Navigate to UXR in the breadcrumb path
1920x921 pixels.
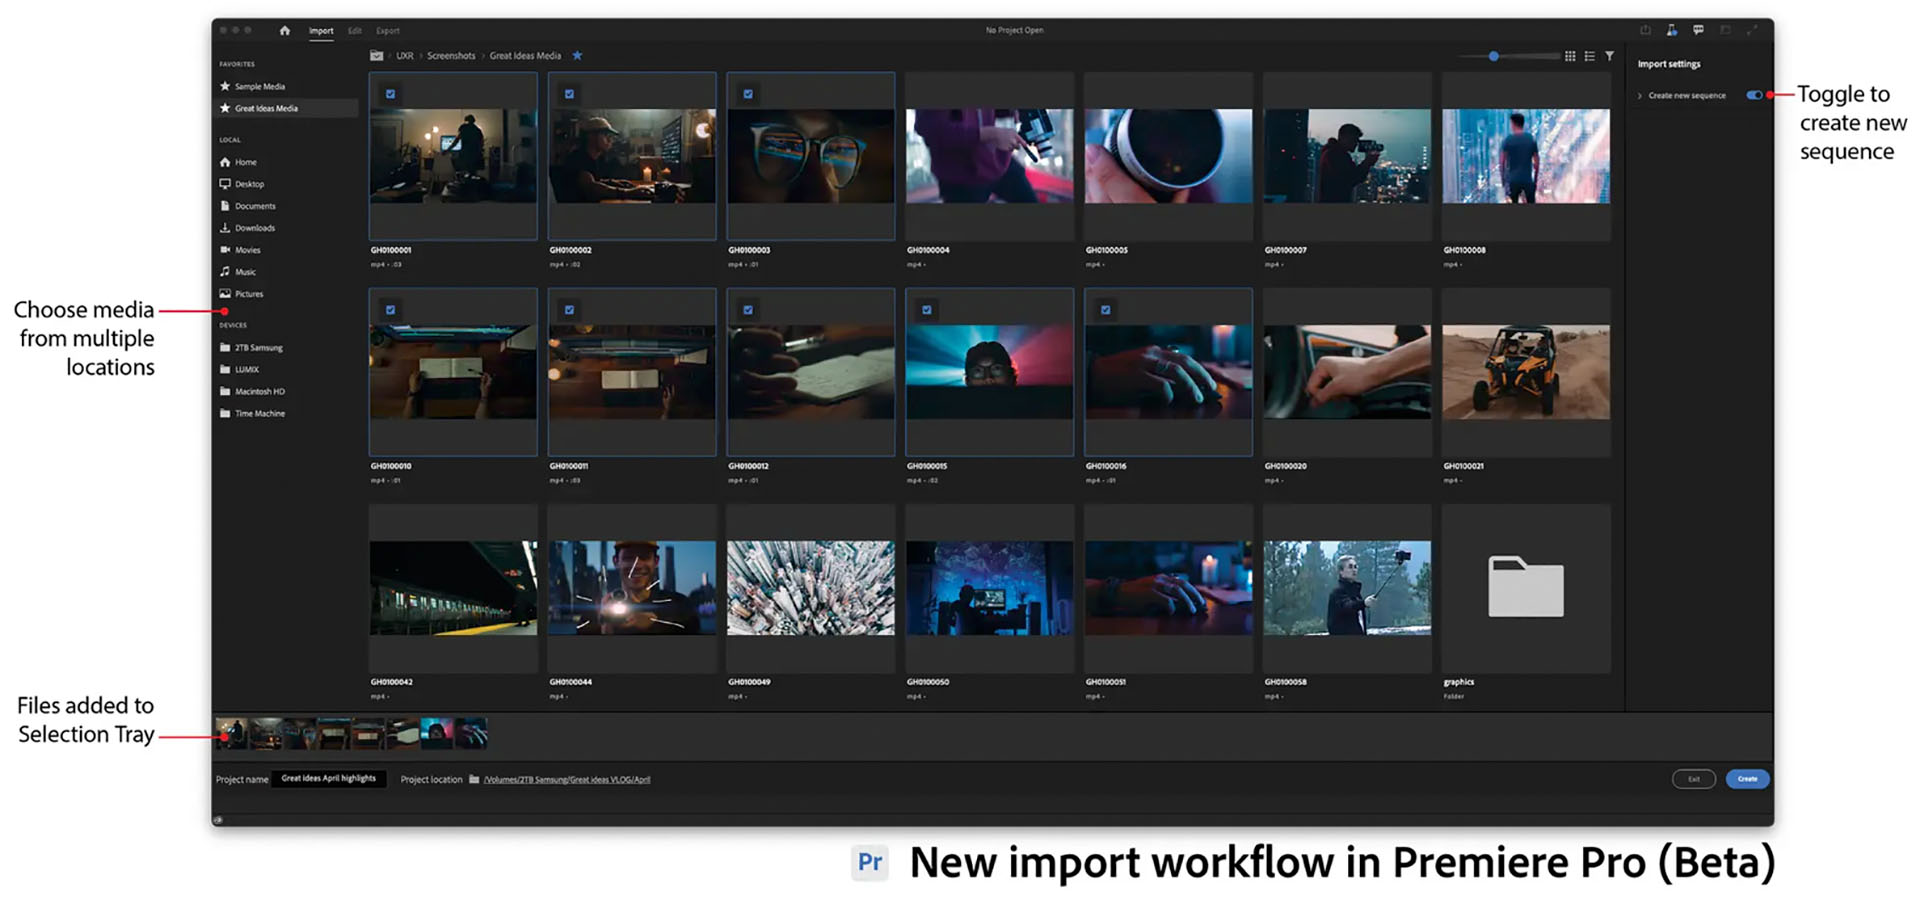pos(406,56)
